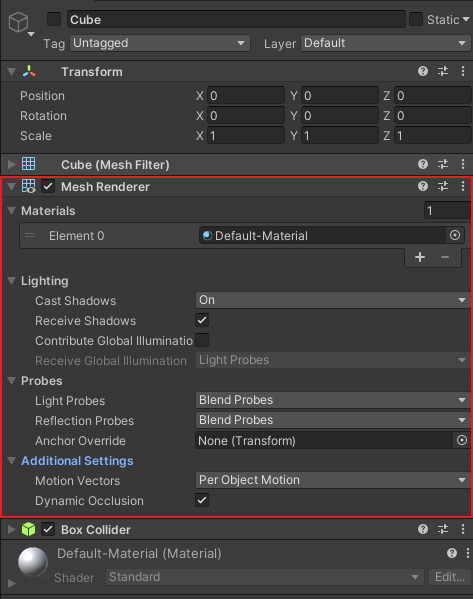Add material element with plus icon

[x=420, y=257]
